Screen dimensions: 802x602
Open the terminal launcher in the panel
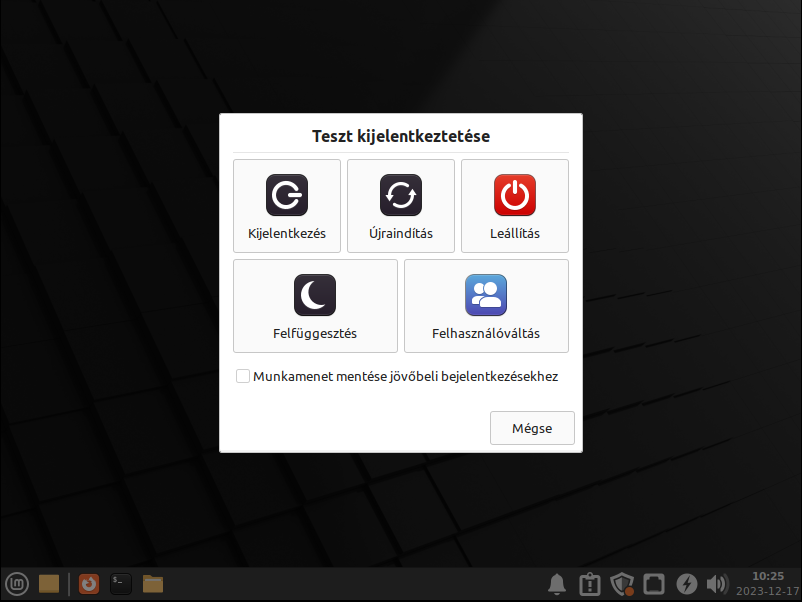(121, 584)
